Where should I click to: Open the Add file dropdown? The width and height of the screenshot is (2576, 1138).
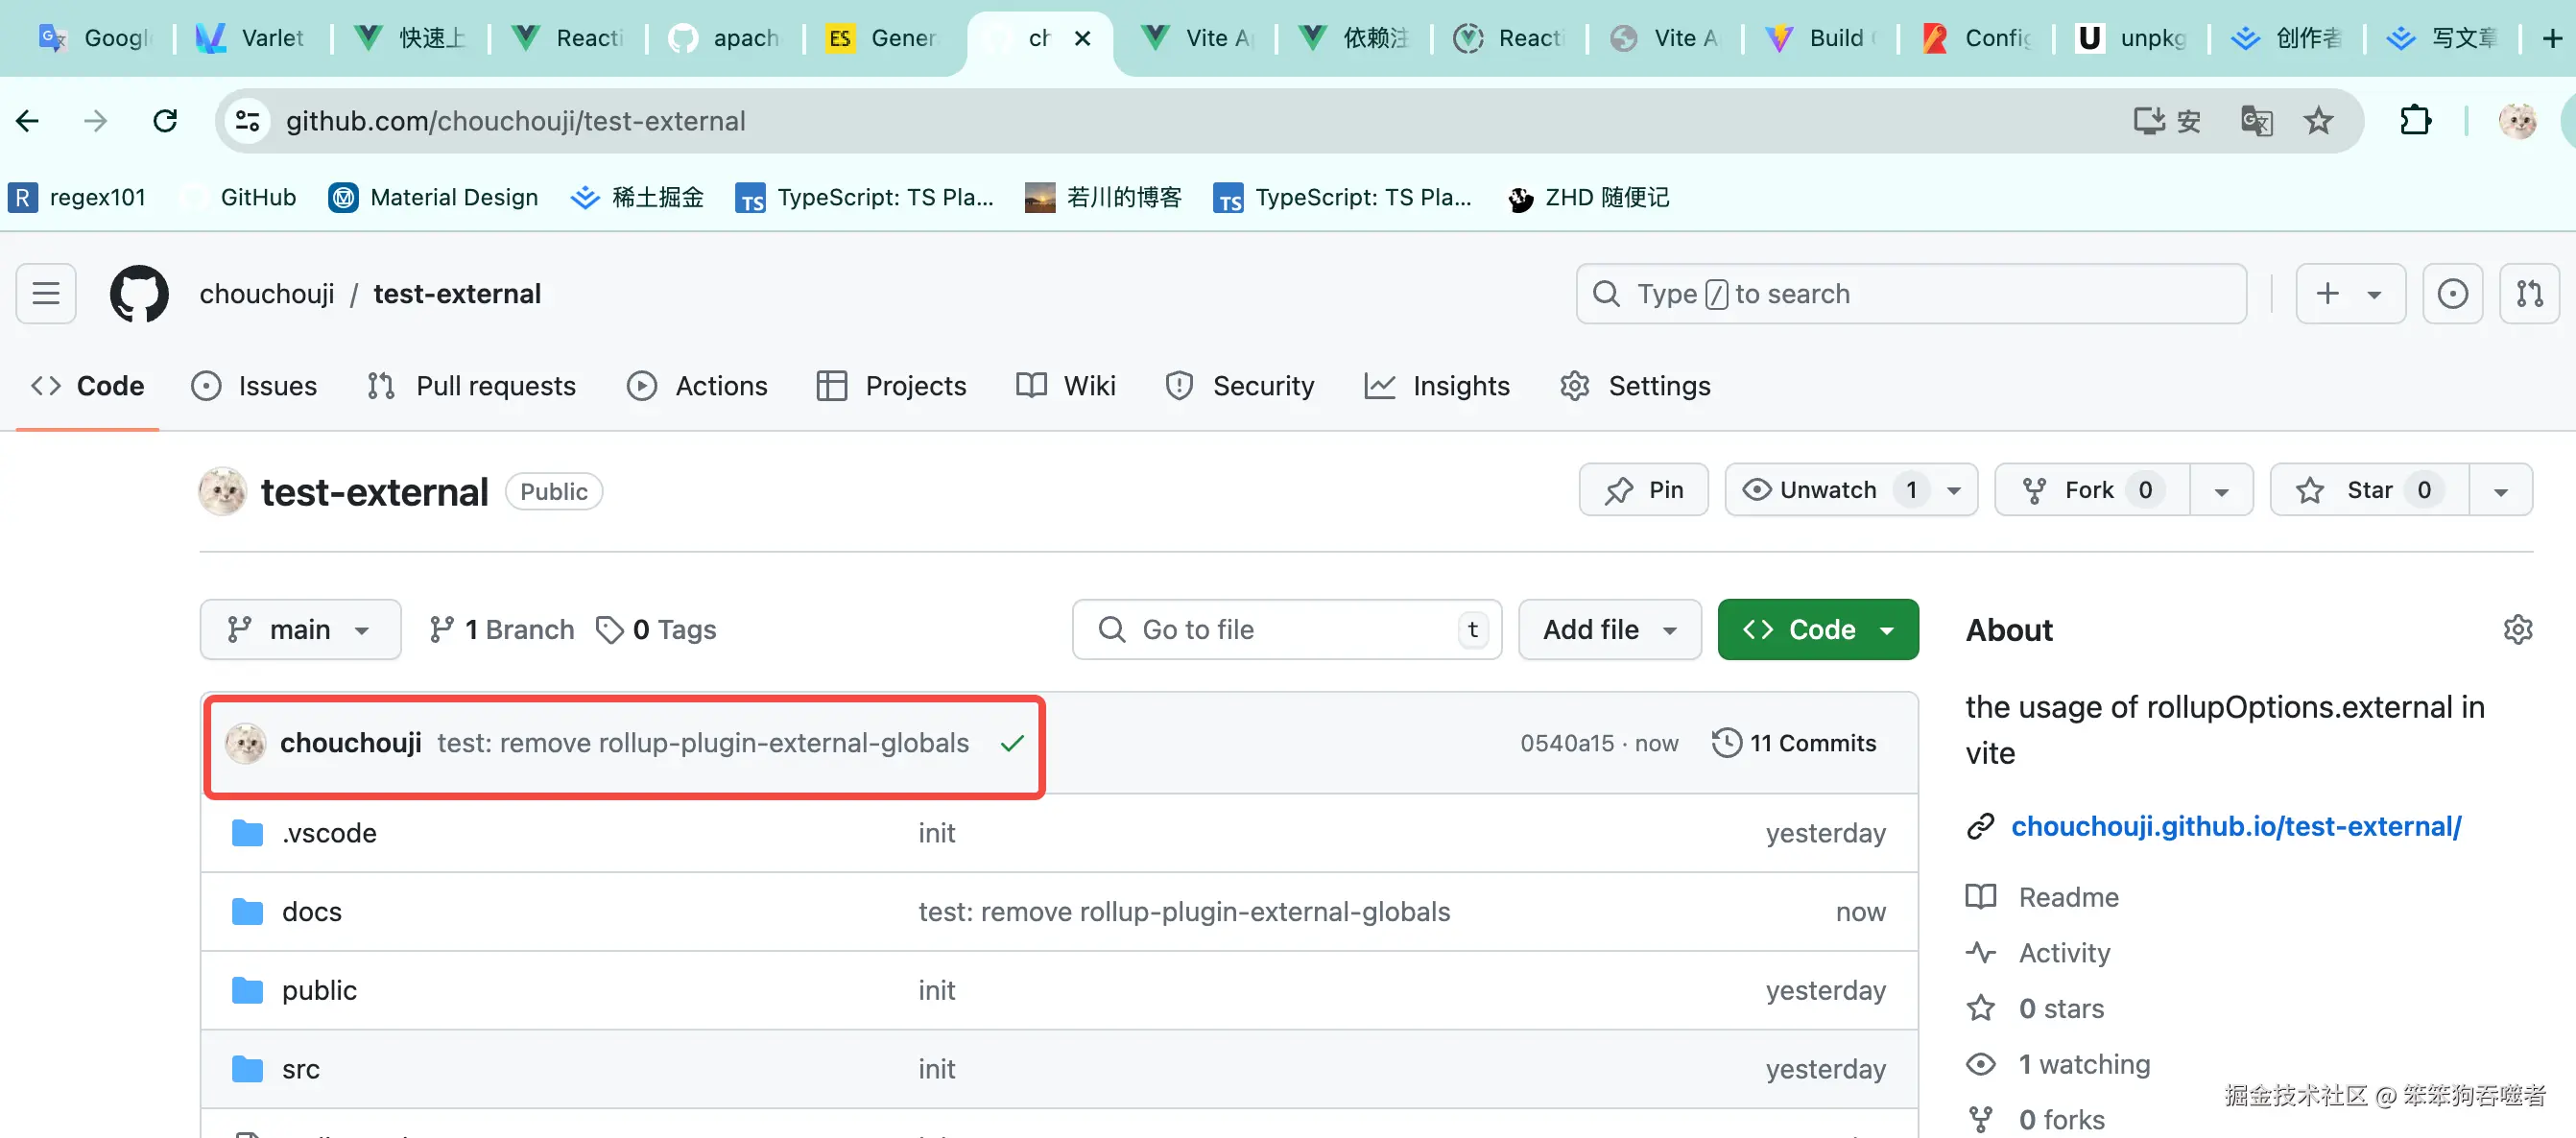pyautogui.click(x=1609, y=629)
